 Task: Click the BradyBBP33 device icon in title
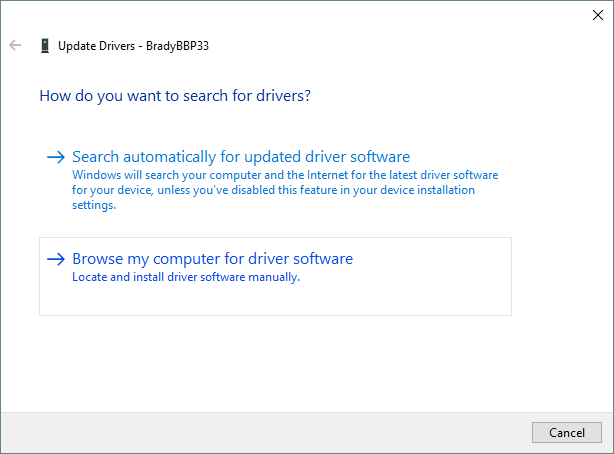45,46
